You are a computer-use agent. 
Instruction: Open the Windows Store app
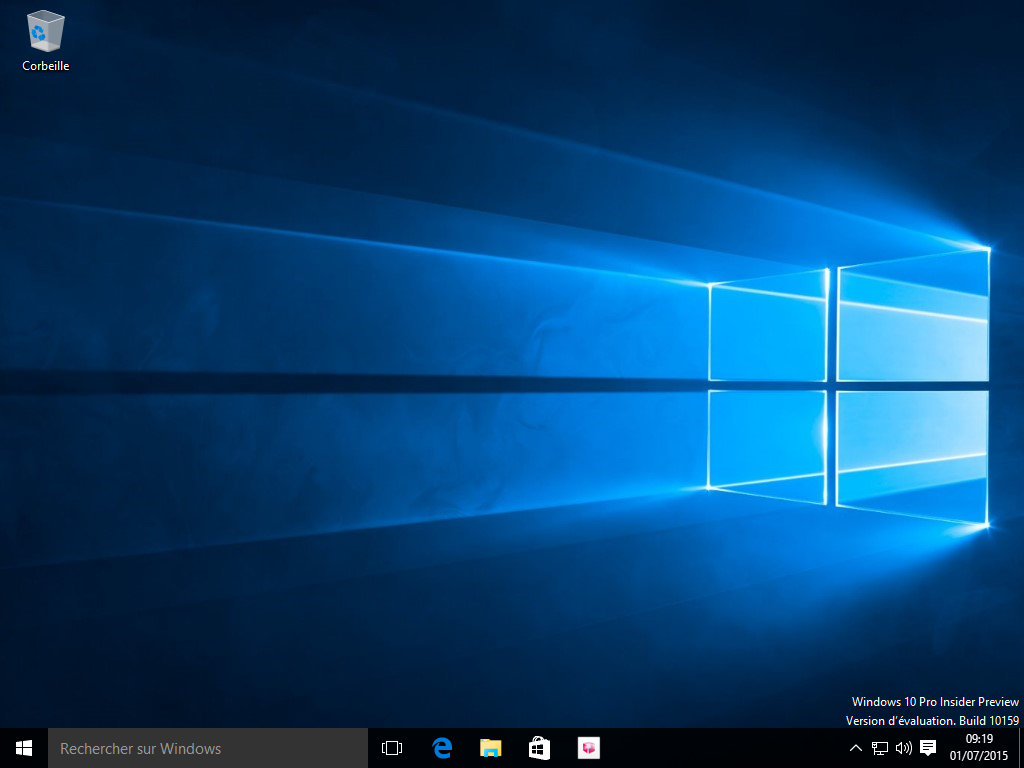[x=539, y=747]
